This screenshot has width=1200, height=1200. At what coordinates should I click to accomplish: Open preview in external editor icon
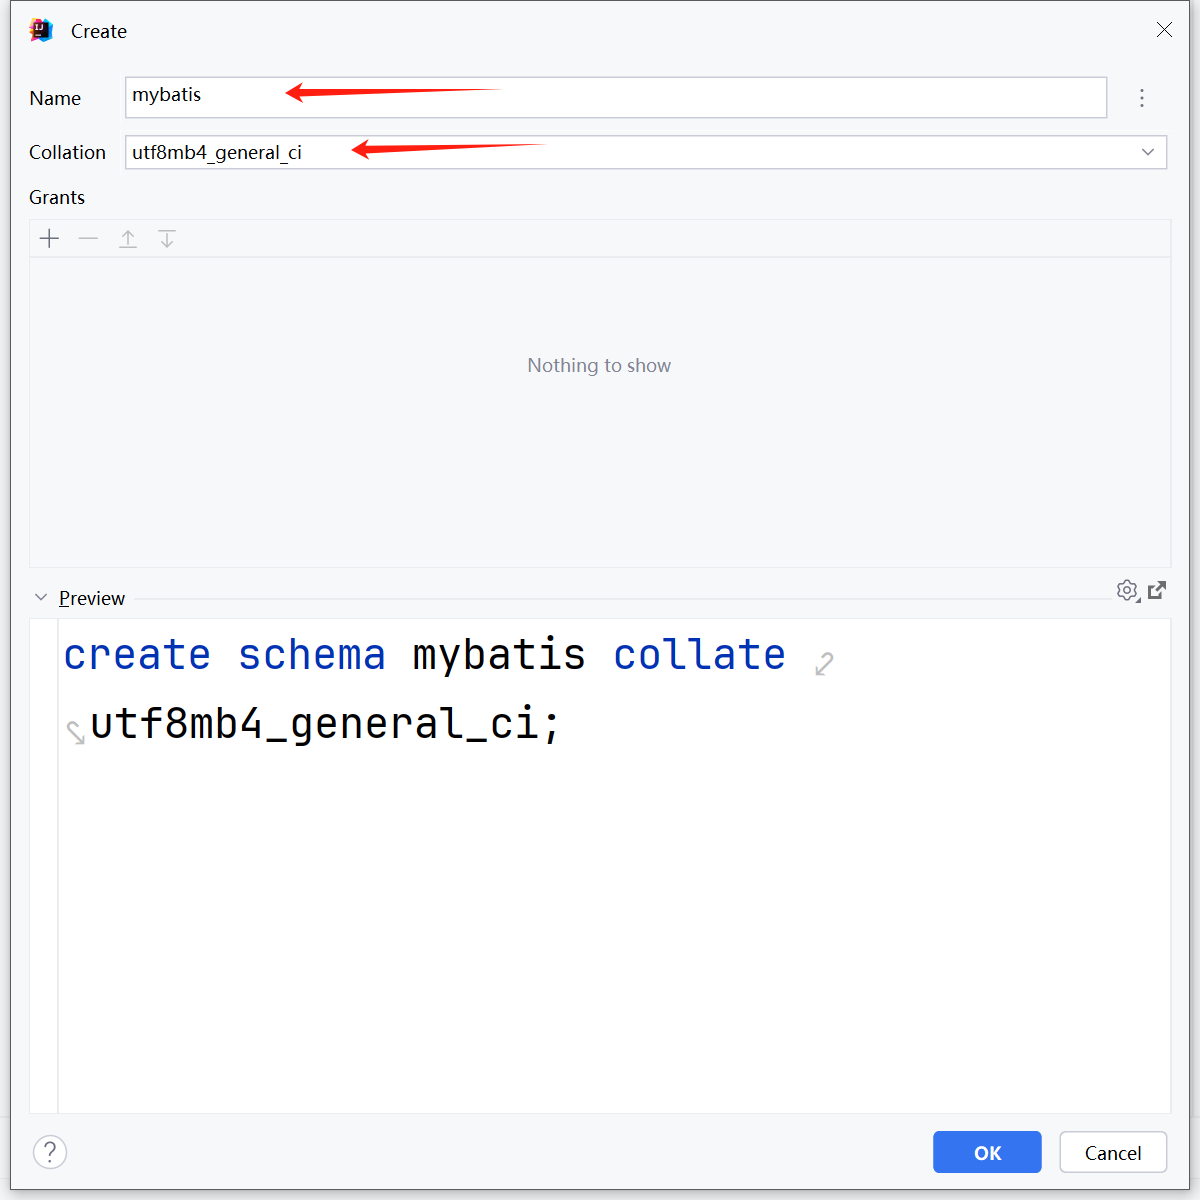point(1157,590)
